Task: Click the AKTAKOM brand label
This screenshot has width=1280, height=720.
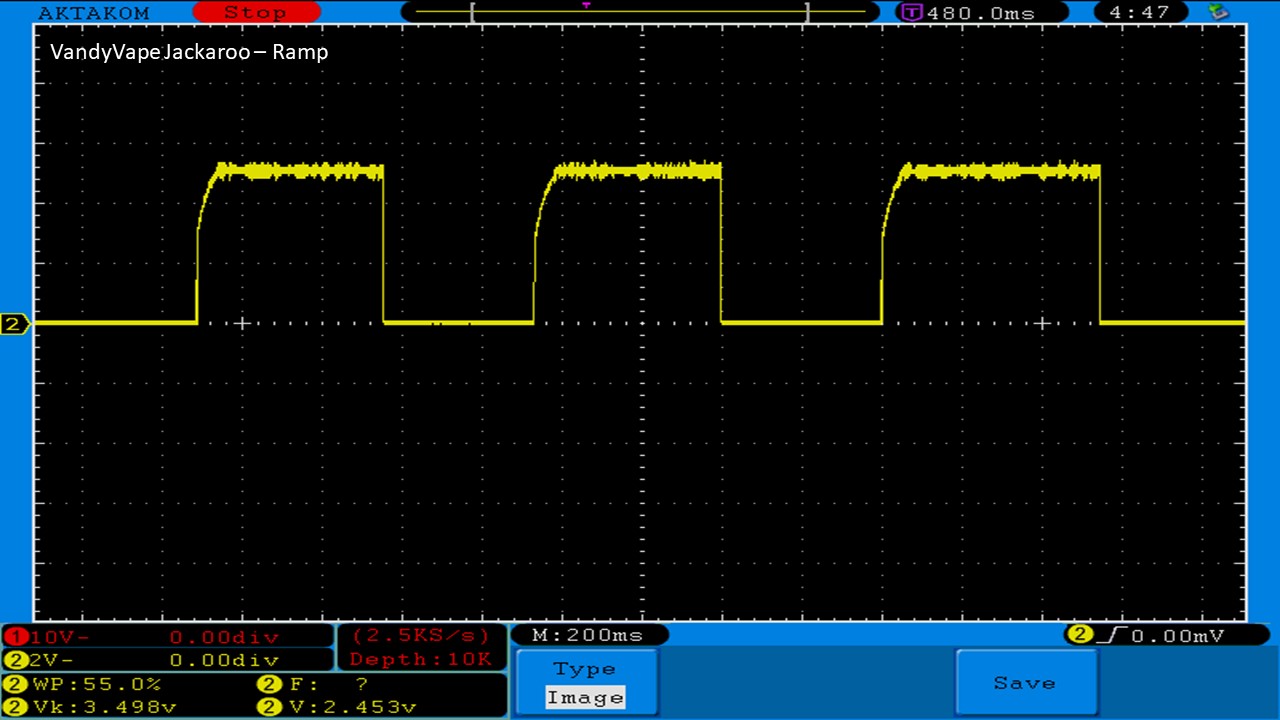Action: click(94, 13)
